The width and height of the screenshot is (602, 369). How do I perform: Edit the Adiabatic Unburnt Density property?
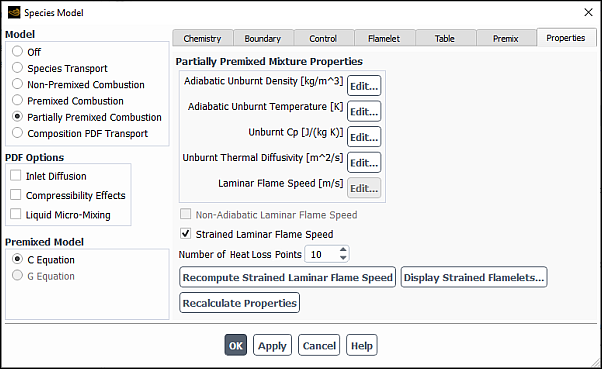364,86
